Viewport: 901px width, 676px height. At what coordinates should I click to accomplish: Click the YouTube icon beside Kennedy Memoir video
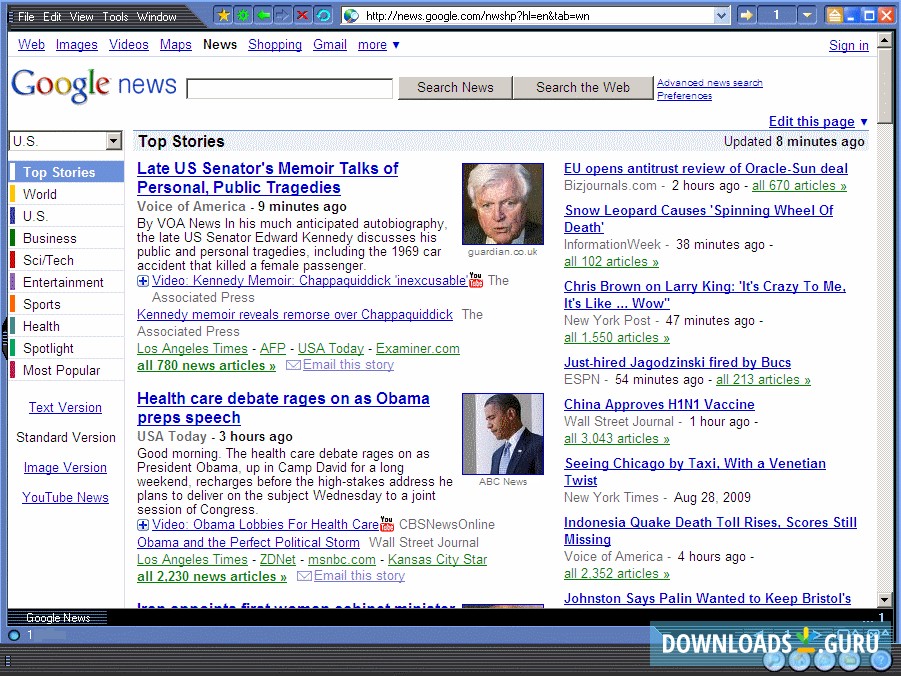click(476, 280)
